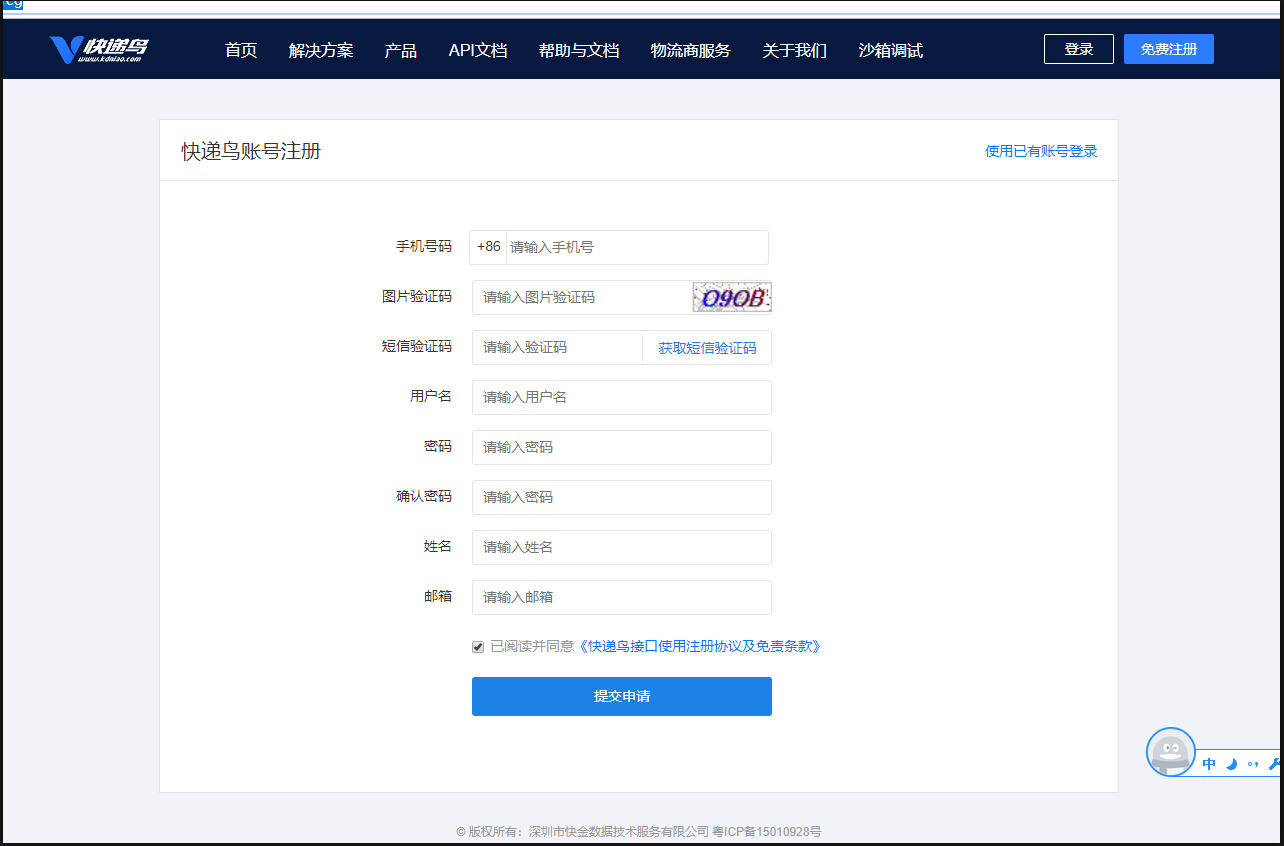Click 获取短信验证码 to request an SMS code

pos(707,348)
